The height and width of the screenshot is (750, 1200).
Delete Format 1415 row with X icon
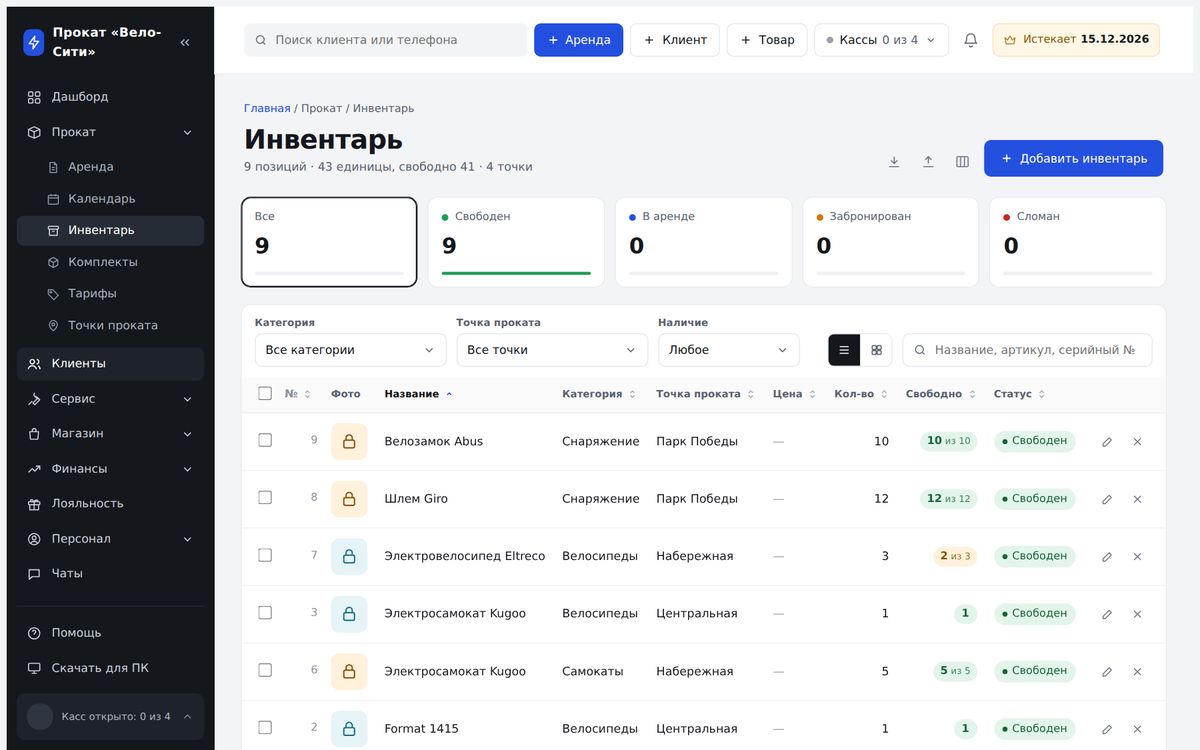(x=1137, y=729)
